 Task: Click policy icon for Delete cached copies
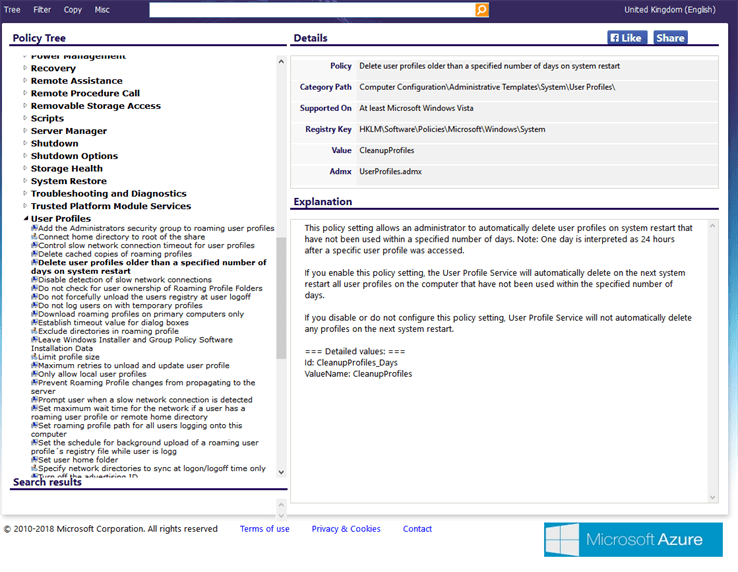click(x=34, y=253)
